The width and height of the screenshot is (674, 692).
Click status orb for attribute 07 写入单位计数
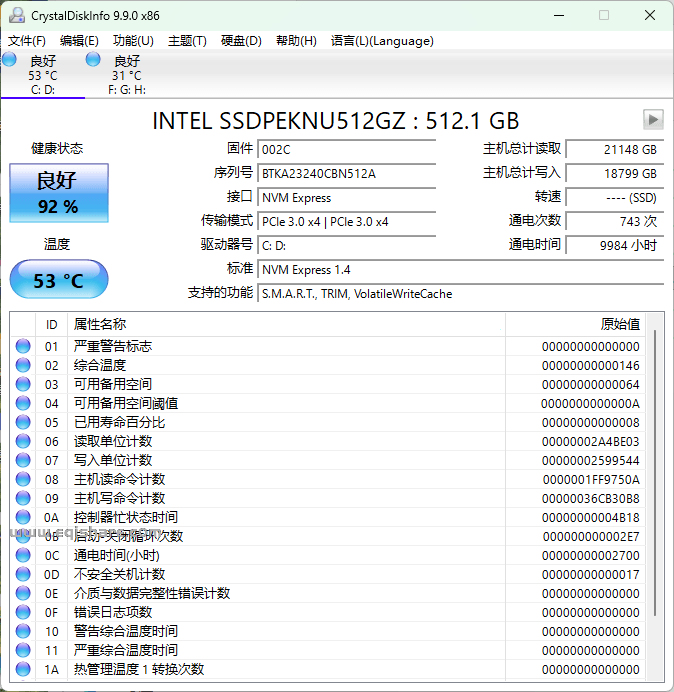pyautogui.click(x=23, y=460)
